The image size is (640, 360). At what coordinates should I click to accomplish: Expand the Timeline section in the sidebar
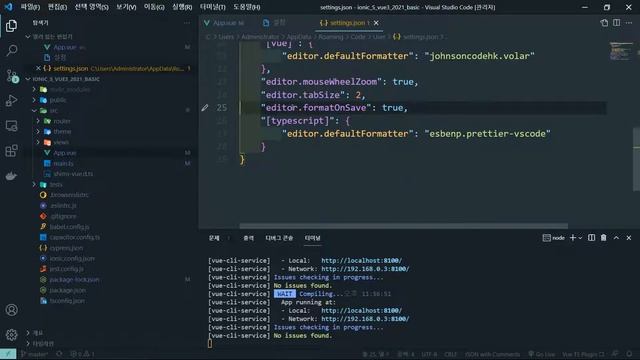click(x=40, y=343)
